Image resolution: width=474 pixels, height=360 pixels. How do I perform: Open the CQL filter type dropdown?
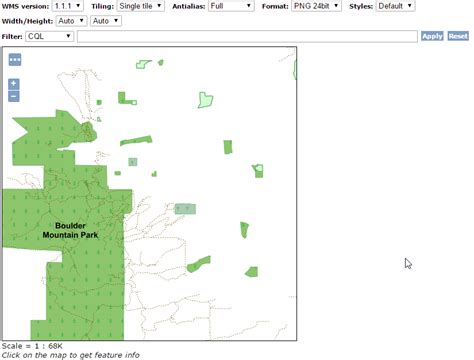[49, 36]
